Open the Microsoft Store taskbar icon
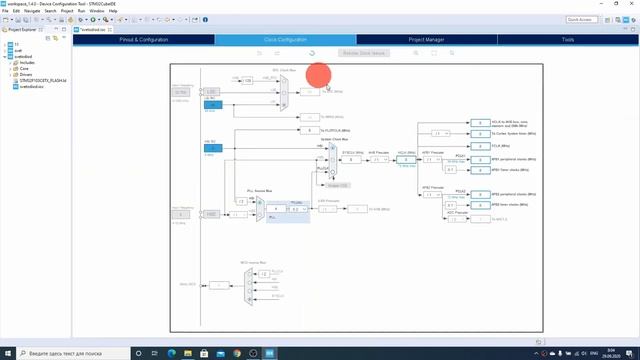The image size is (640, 360). (204, 353)
